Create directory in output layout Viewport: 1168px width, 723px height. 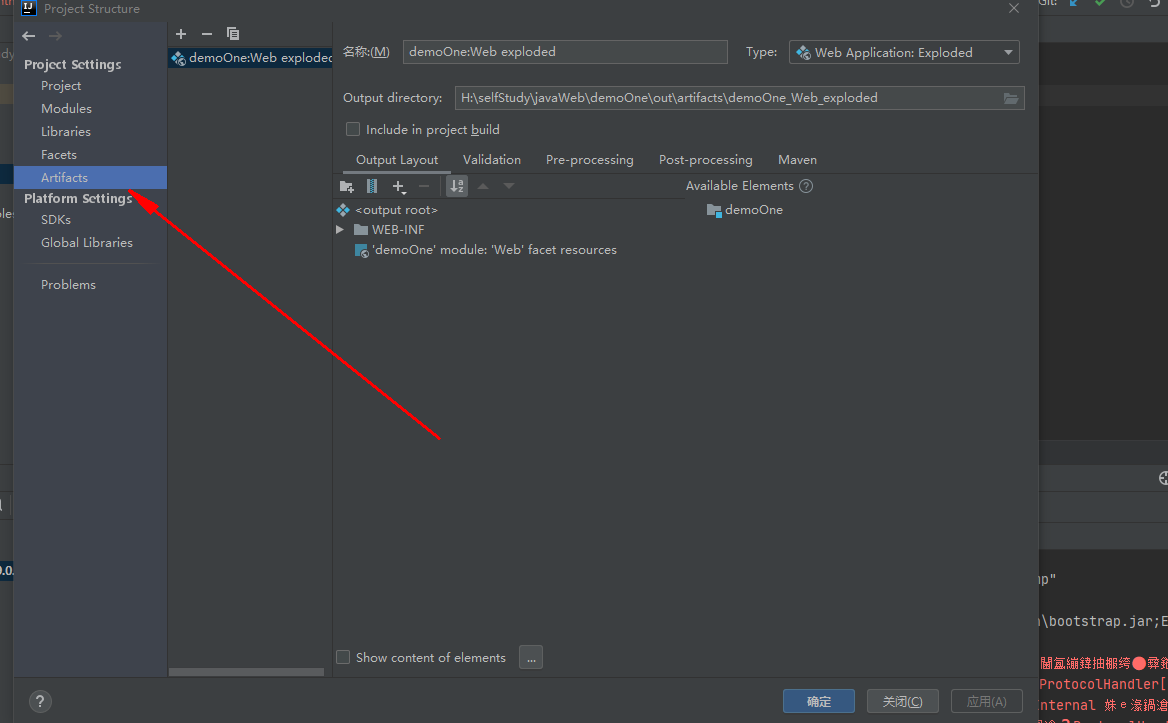(x=346, y=186)
